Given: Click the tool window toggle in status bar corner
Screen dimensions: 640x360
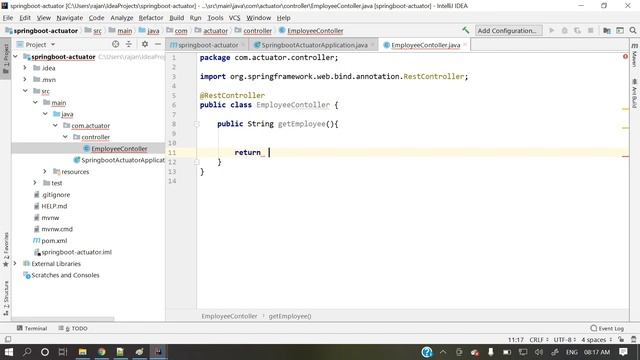Looking at the screenshot, I should click(x=8, y=339).
